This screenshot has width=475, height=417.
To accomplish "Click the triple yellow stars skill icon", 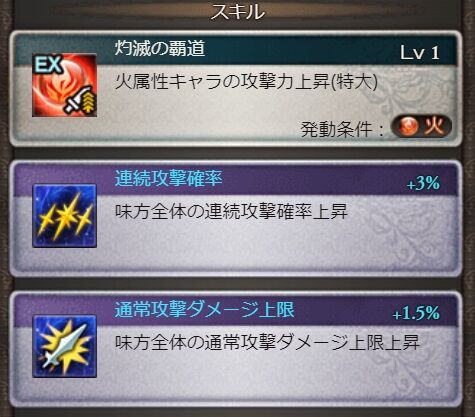I will tap(64, 215).
